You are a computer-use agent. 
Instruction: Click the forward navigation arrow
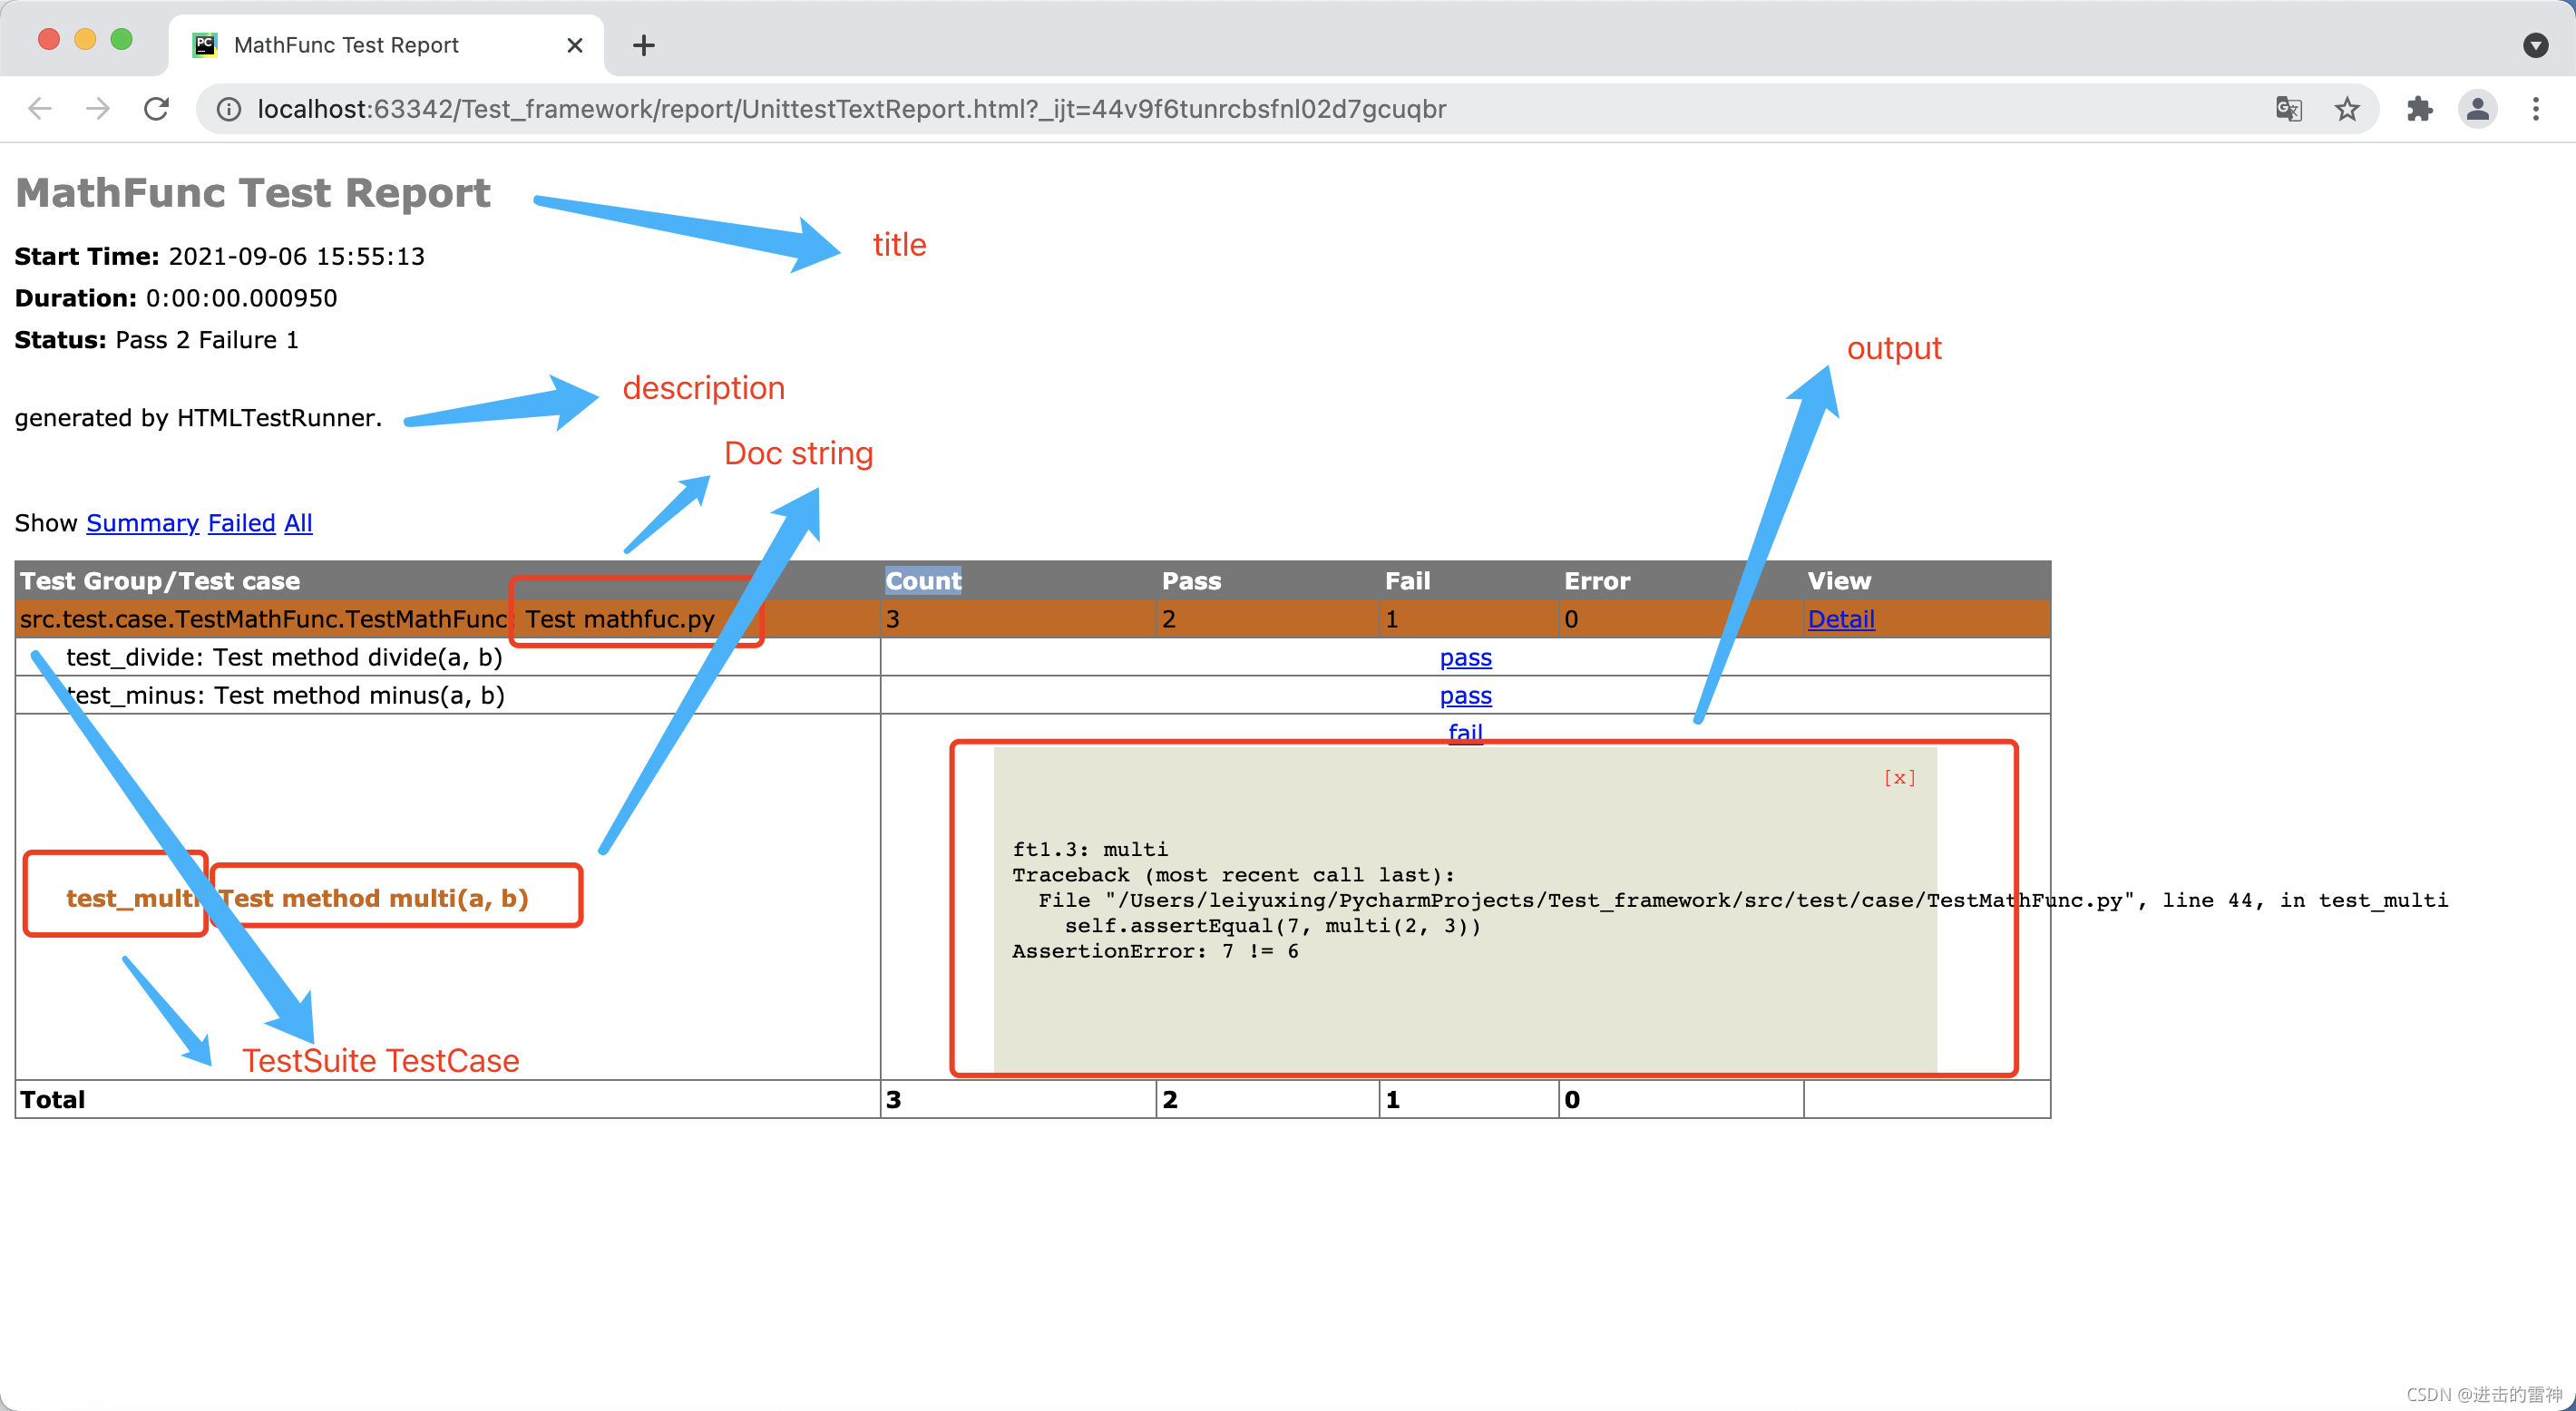(x=98, y=109)
